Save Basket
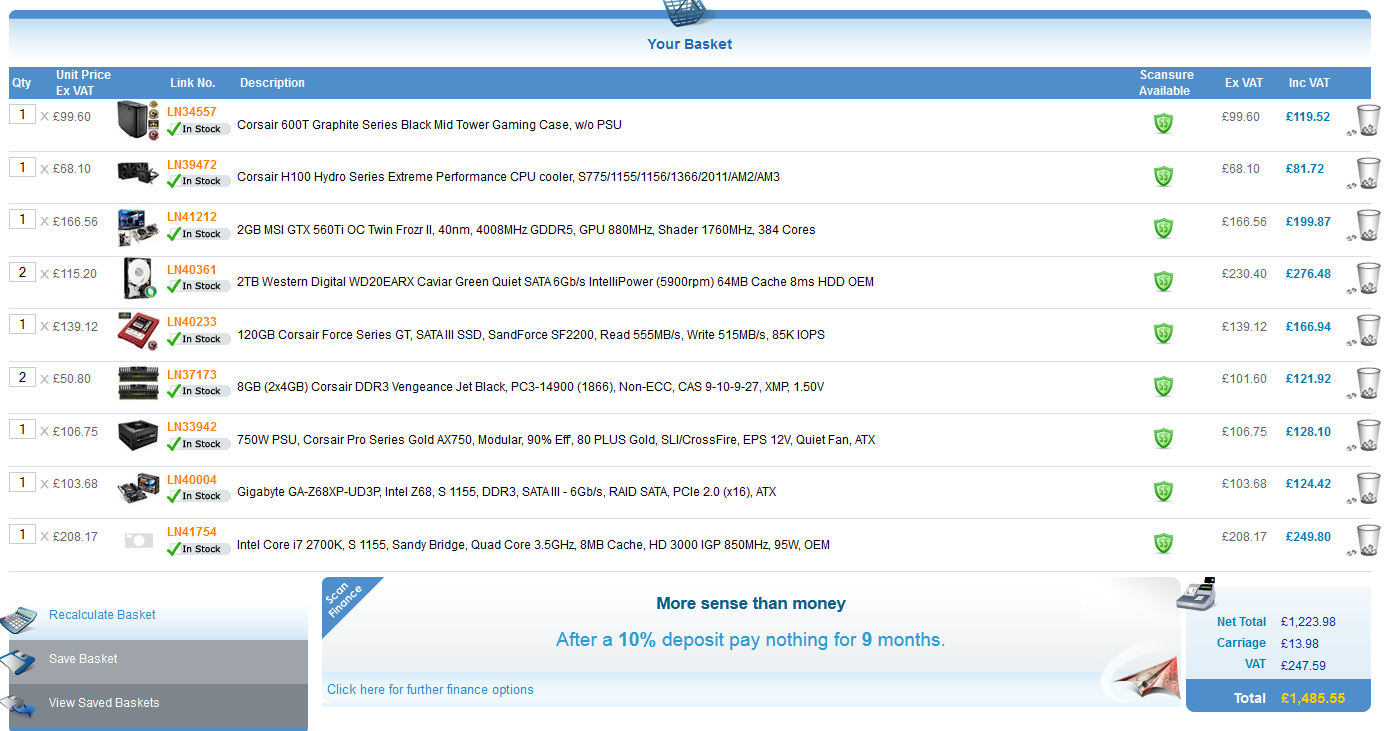Screen dimensions: 1387x731 click(83, 659)
